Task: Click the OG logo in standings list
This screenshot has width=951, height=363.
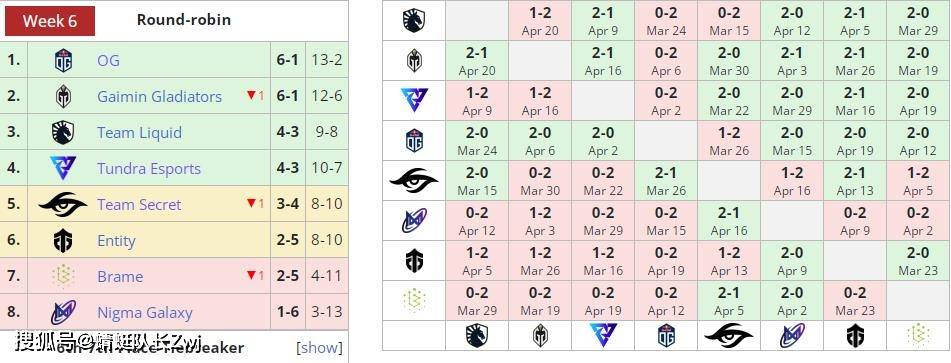Action: tap(63, 60)
